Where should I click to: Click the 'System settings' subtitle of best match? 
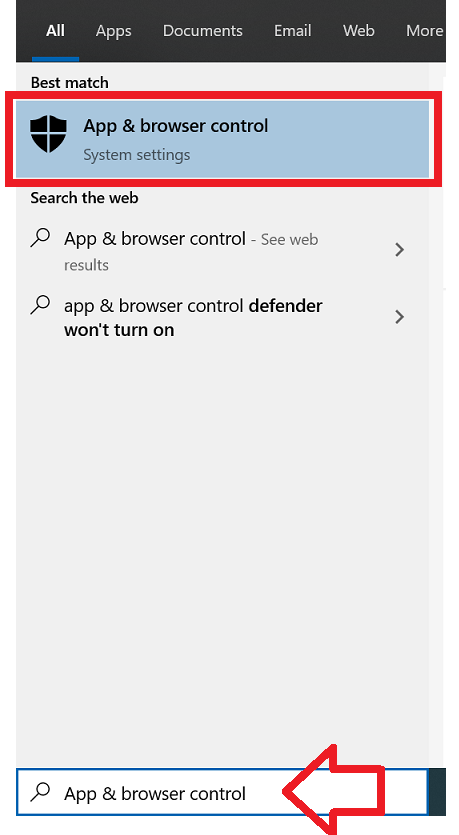pyautogui.click(x=137, y=155)
